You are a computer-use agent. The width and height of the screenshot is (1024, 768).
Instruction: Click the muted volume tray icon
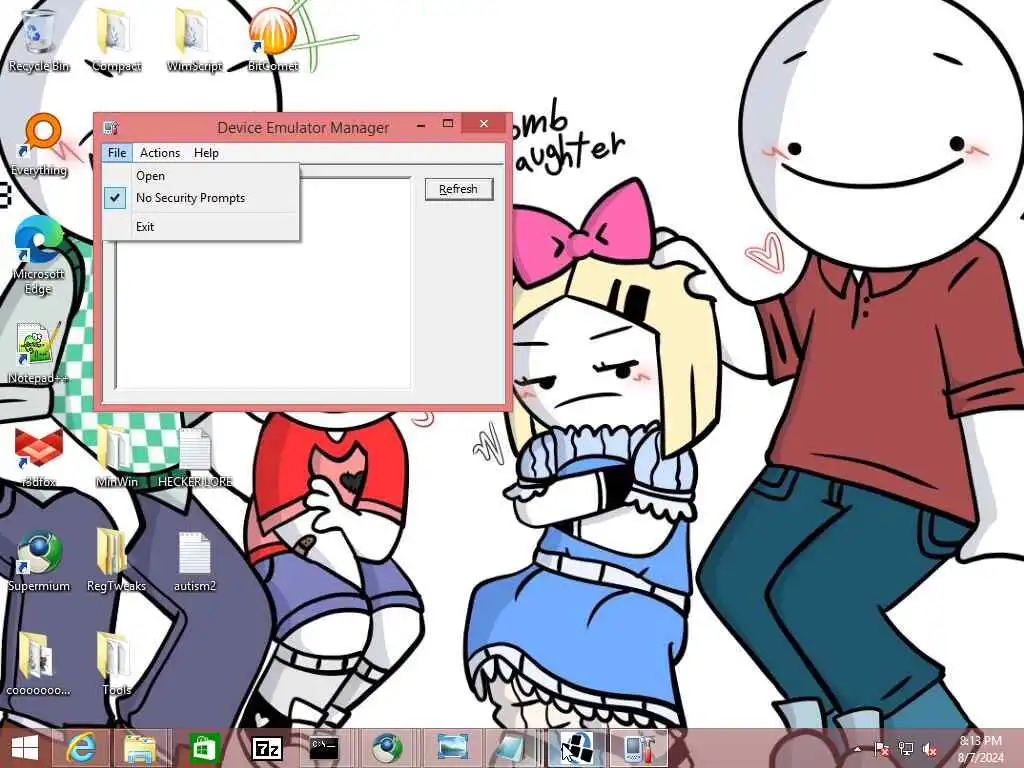(x=930, y=749)
